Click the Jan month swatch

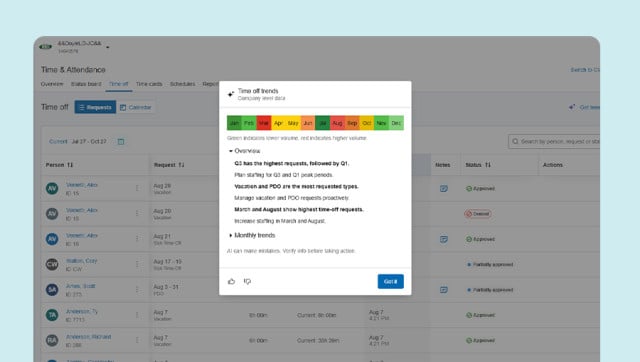(x=234, y=123)
